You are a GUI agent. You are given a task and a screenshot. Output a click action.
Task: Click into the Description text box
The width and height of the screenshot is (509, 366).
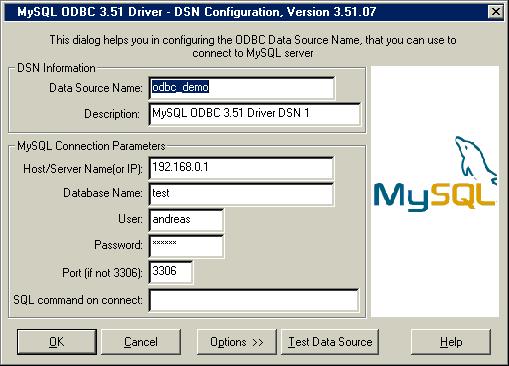click(x=254, y=114)
